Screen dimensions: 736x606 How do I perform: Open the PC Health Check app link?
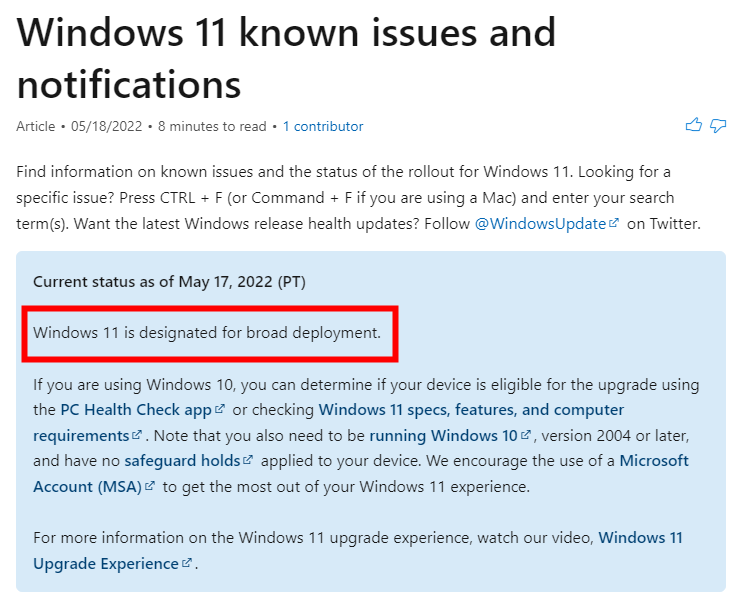click(x=136, y=410)
